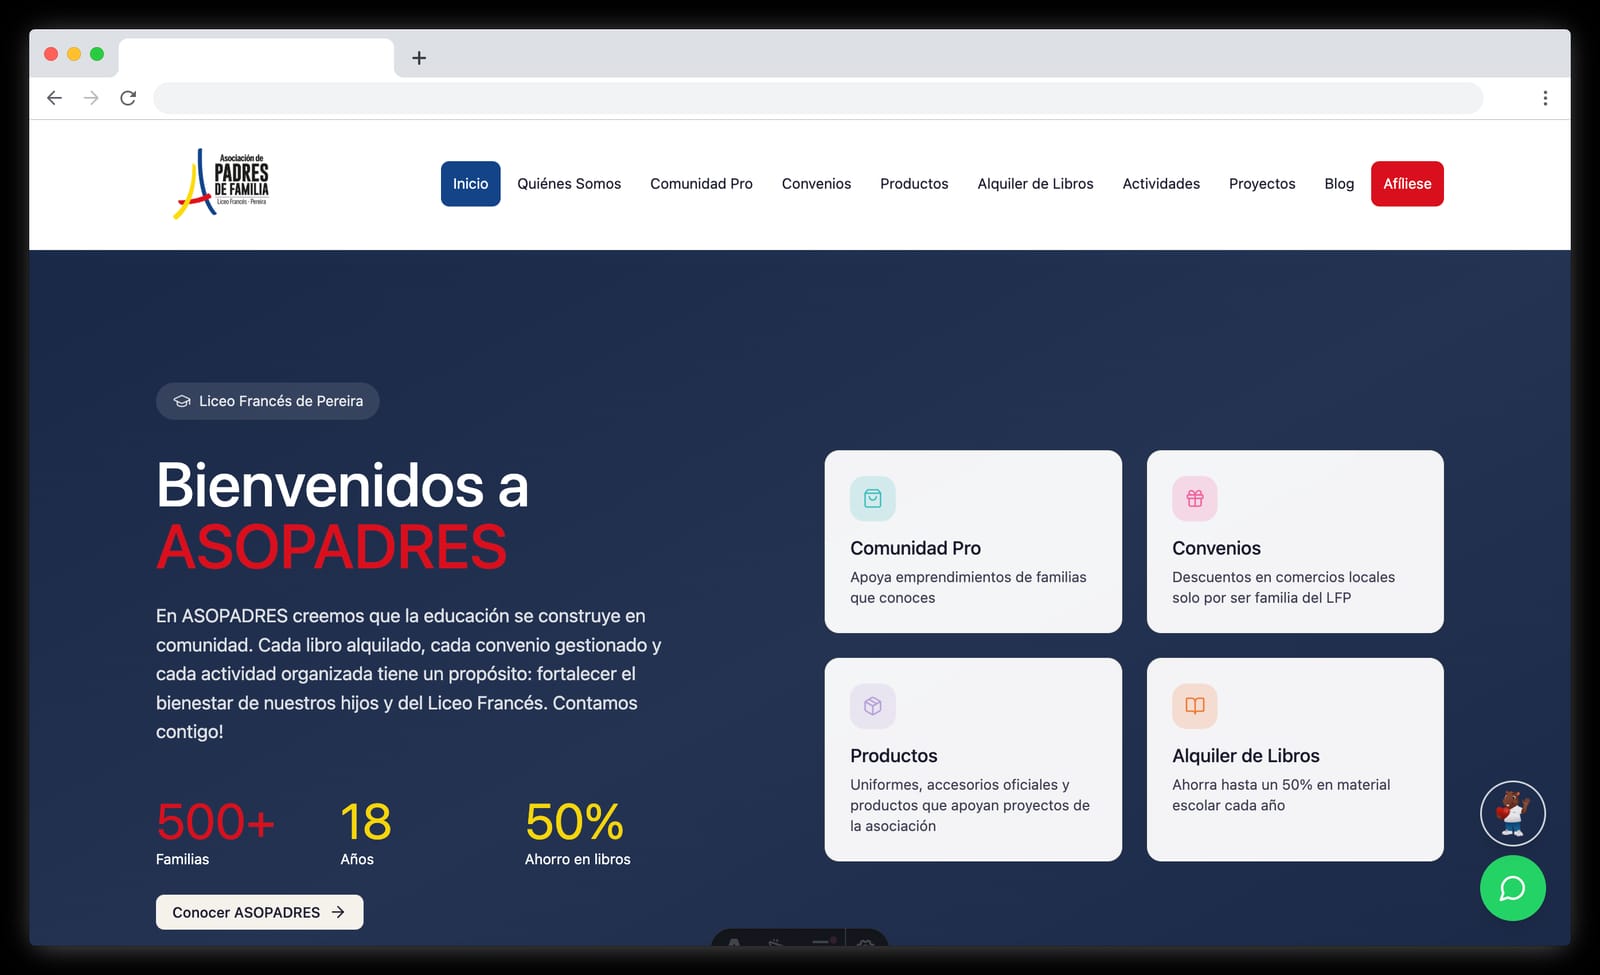Viewport: 1600px width, 975px height.
Task: Click the Conocer ASOPADRES button
Action: pyautogui.click(x=259, y=911)
